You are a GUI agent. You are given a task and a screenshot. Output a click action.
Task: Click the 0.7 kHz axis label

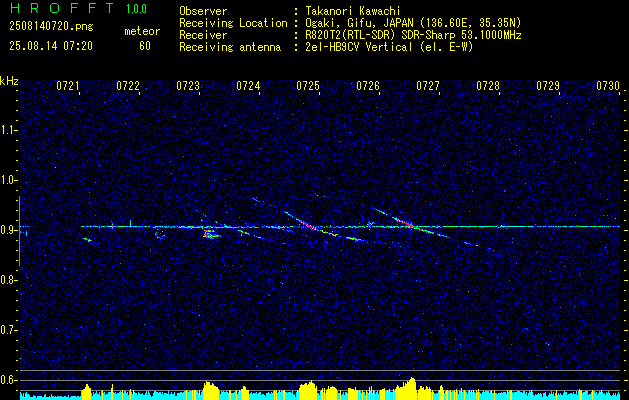click(9, 330)
